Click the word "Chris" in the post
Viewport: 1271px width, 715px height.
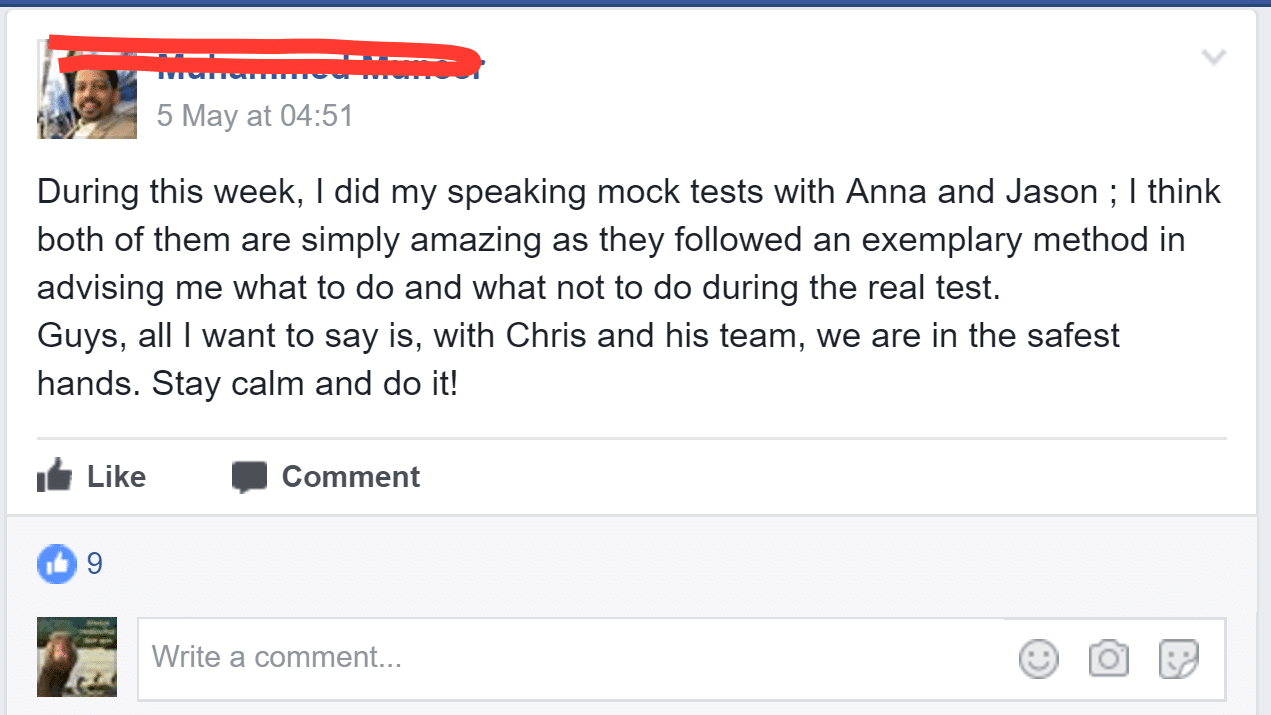[x=546, y=336]
